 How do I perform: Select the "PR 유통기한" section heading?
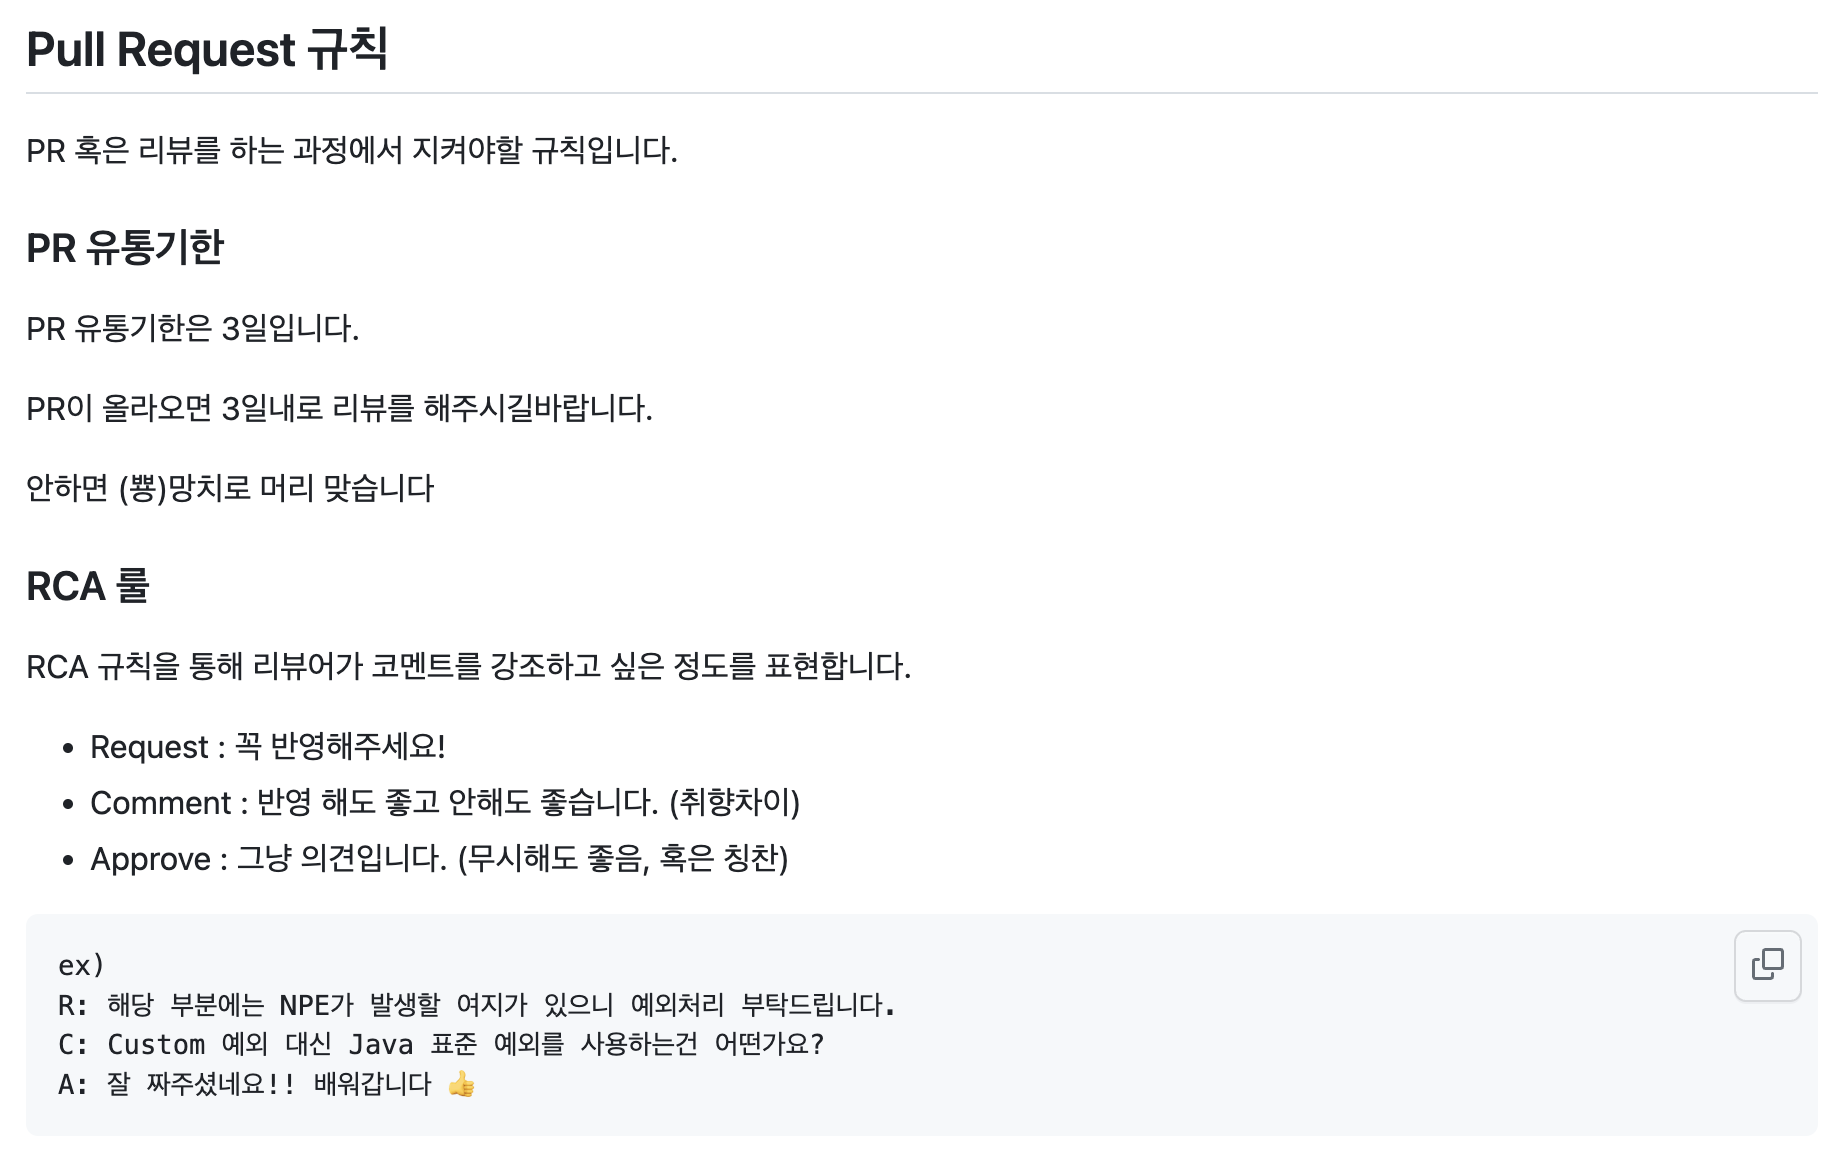(x=125, y=248)
